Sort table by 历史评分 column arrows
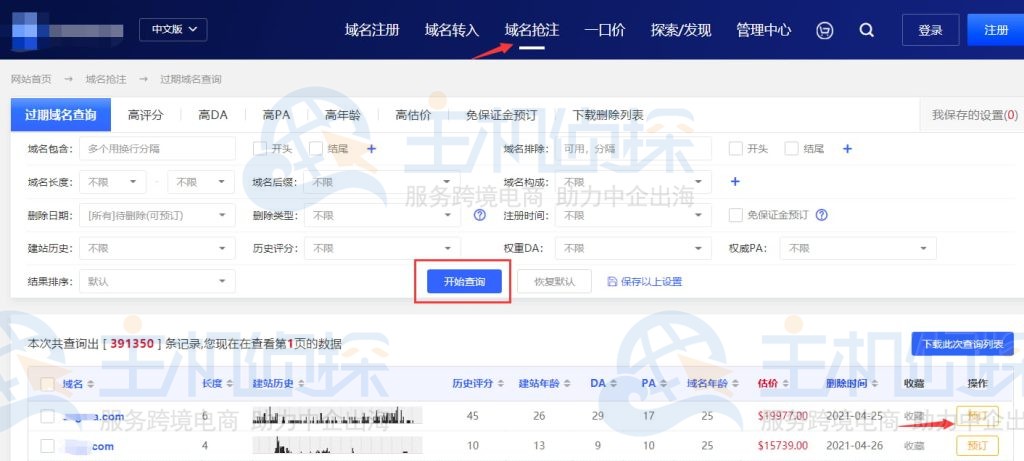The height and width of the screenshot is (461, 1024). pos(500,384)
